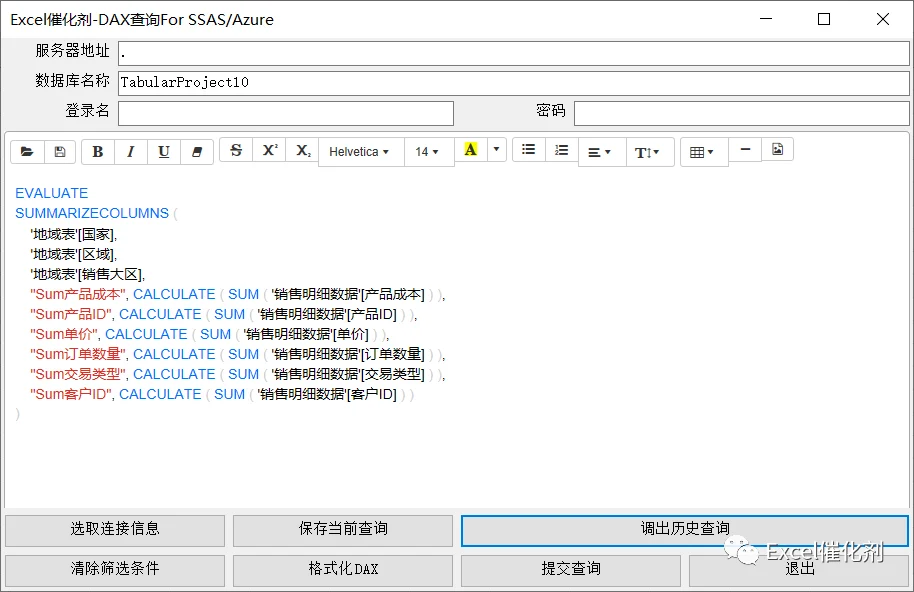This screenshot has width=914, height=592.
Task: Click the 格式化DAX button
Action: click(343, 569)
